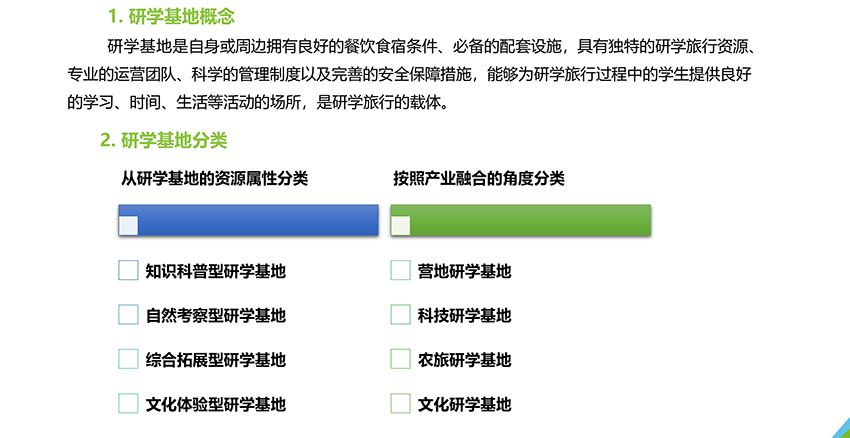Select the green industry-fusion bar
Screen dimensions: 850x438
click(520, 220)
